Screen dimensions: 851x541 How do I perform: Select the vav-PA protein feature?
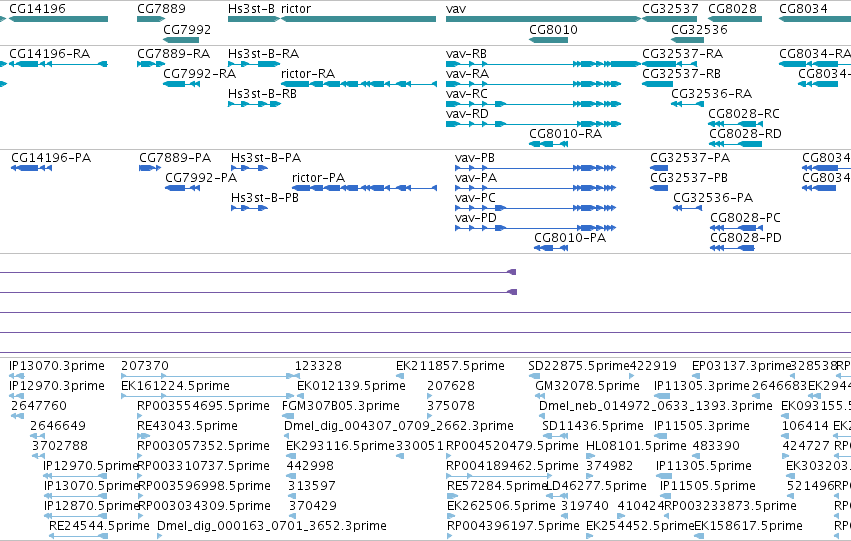click(x=535, y=188)
